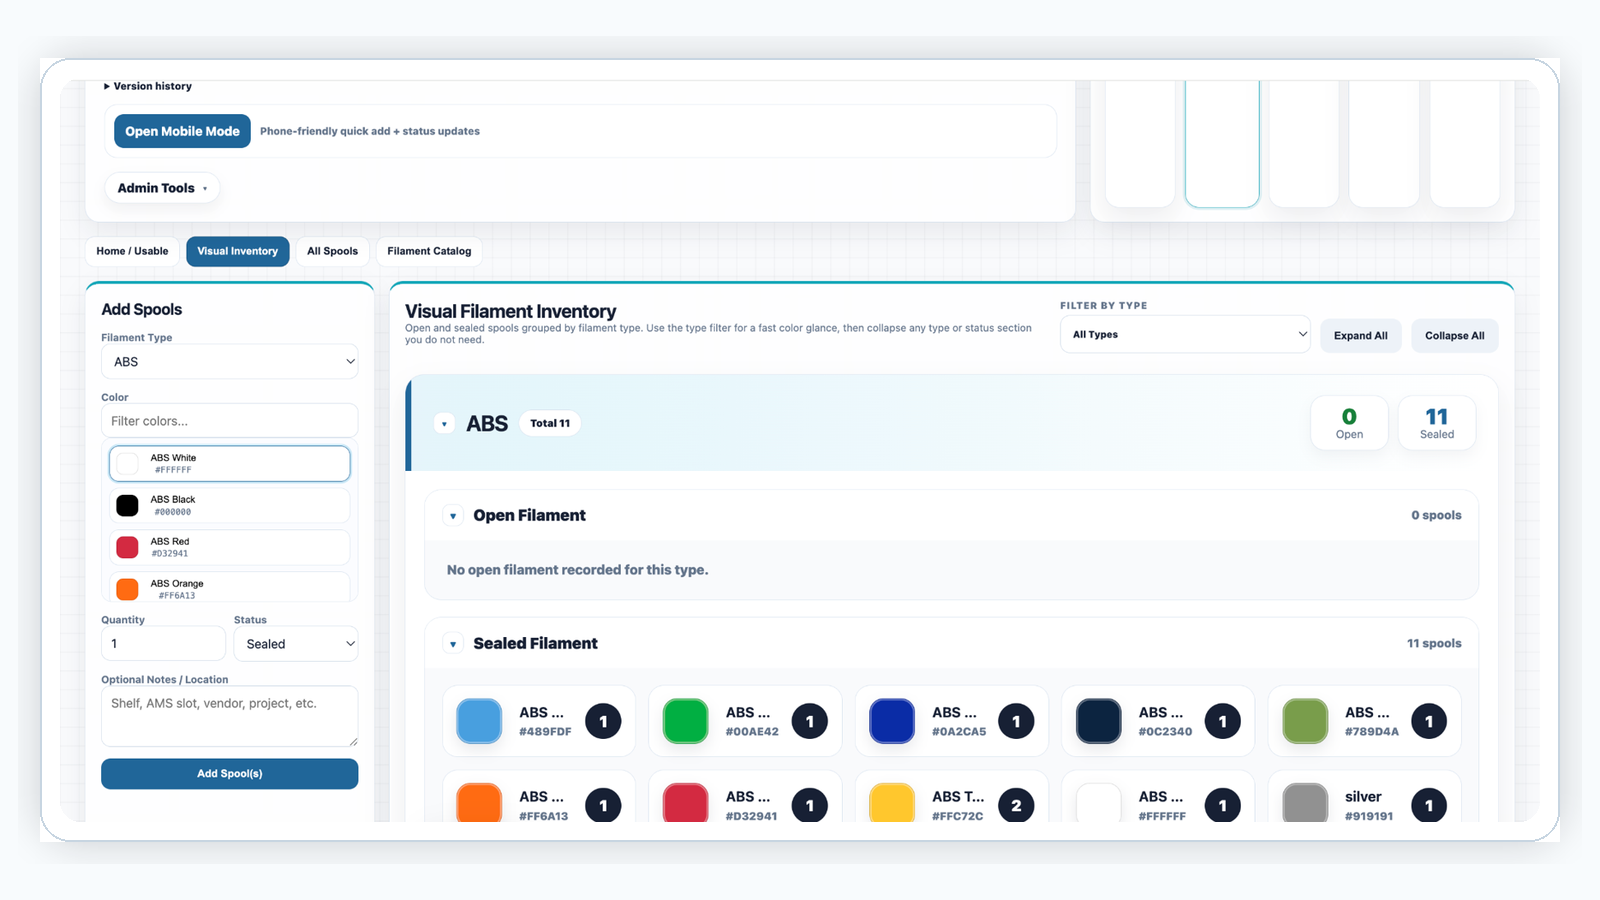Viewport: 1600px width, 900px height.
Task: Collapse the ABS type section arrow
Action: tap(445, 424)
